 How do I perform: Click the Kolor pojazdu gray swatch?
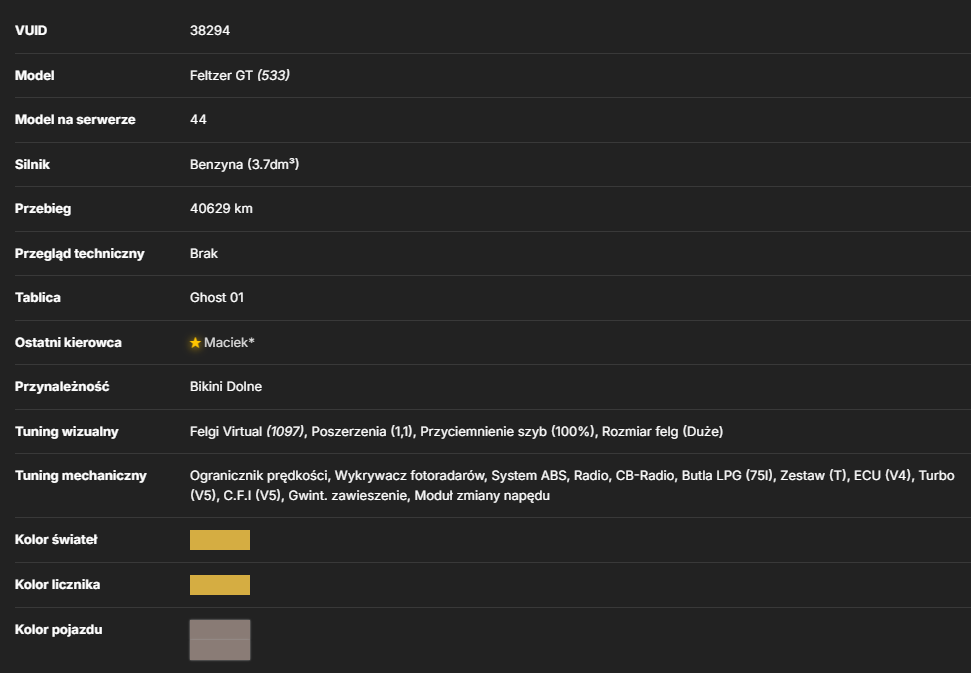pyautogui.click(x=220, y=640)
